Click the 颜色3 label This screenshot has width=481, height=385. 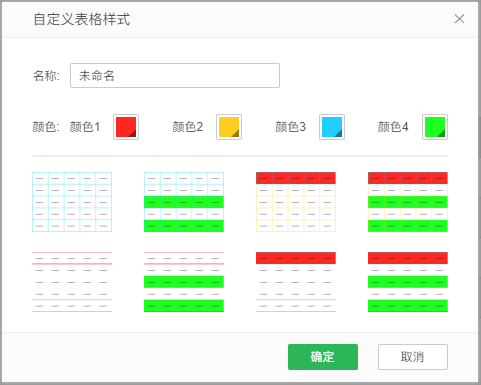pyautogui.click(x=291, y=127)
